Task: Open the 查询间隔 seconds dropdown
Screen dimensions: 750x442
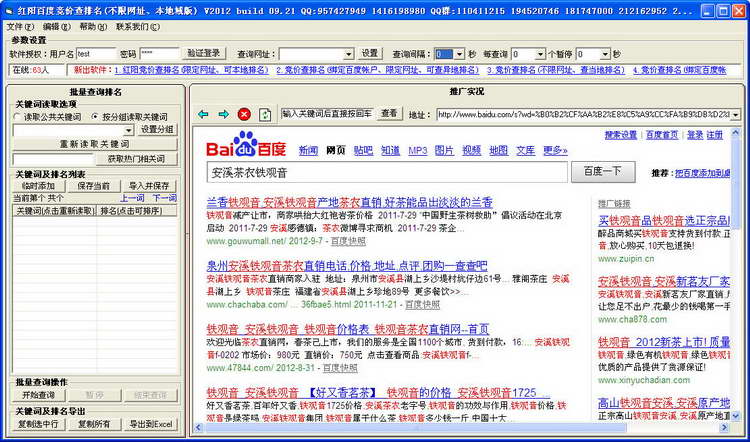Action: [x=459, y=54]
